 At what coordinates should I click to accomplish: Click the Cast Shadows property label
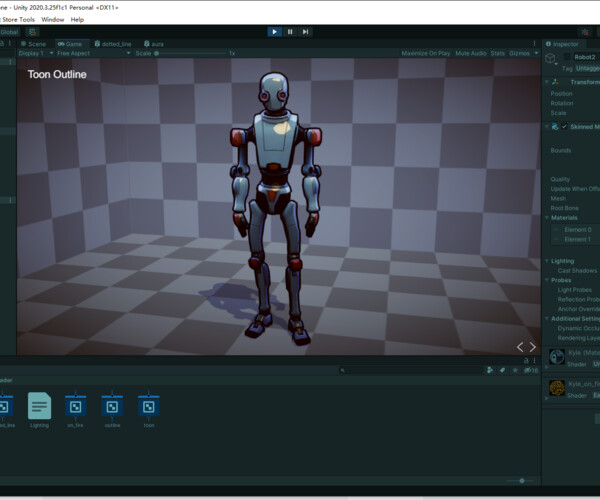(577, 270)
